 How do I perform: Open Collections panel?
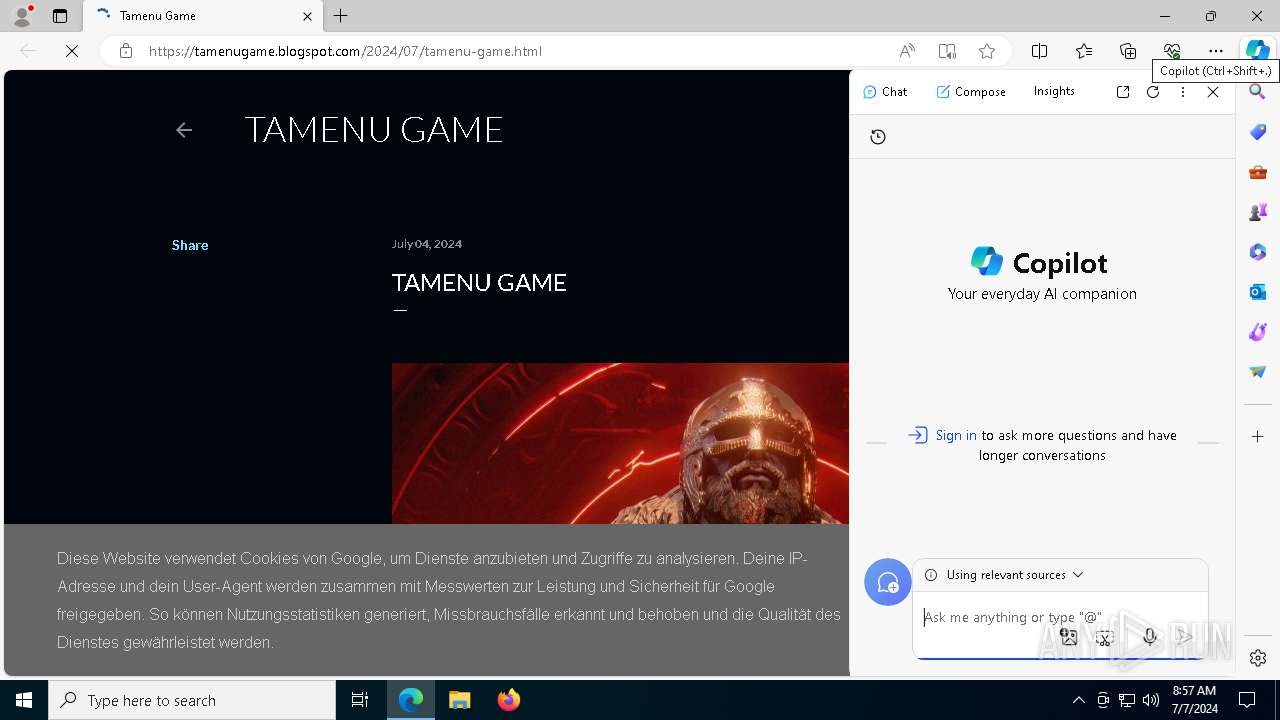1128,51
